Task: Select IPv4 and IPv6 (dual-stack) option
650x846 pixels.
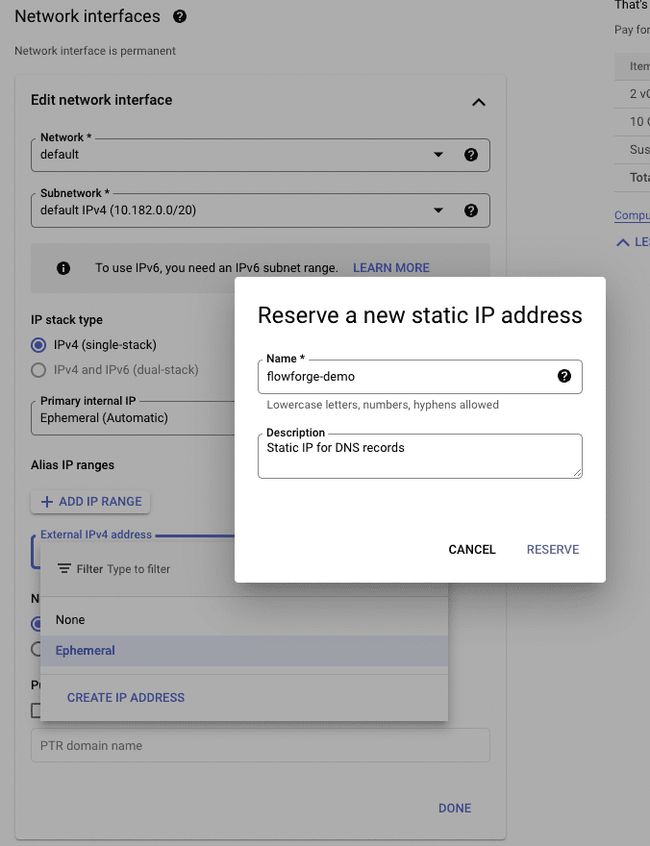Action: [39, 370]
